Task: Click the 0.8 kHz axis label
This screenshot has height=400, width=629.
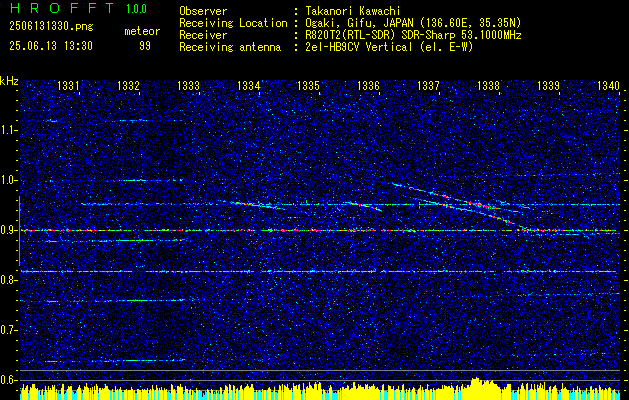Action: pos(7,280)
